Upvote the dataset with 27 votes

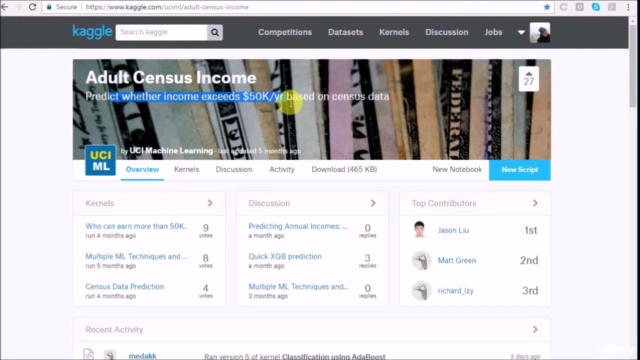point(529,78)
